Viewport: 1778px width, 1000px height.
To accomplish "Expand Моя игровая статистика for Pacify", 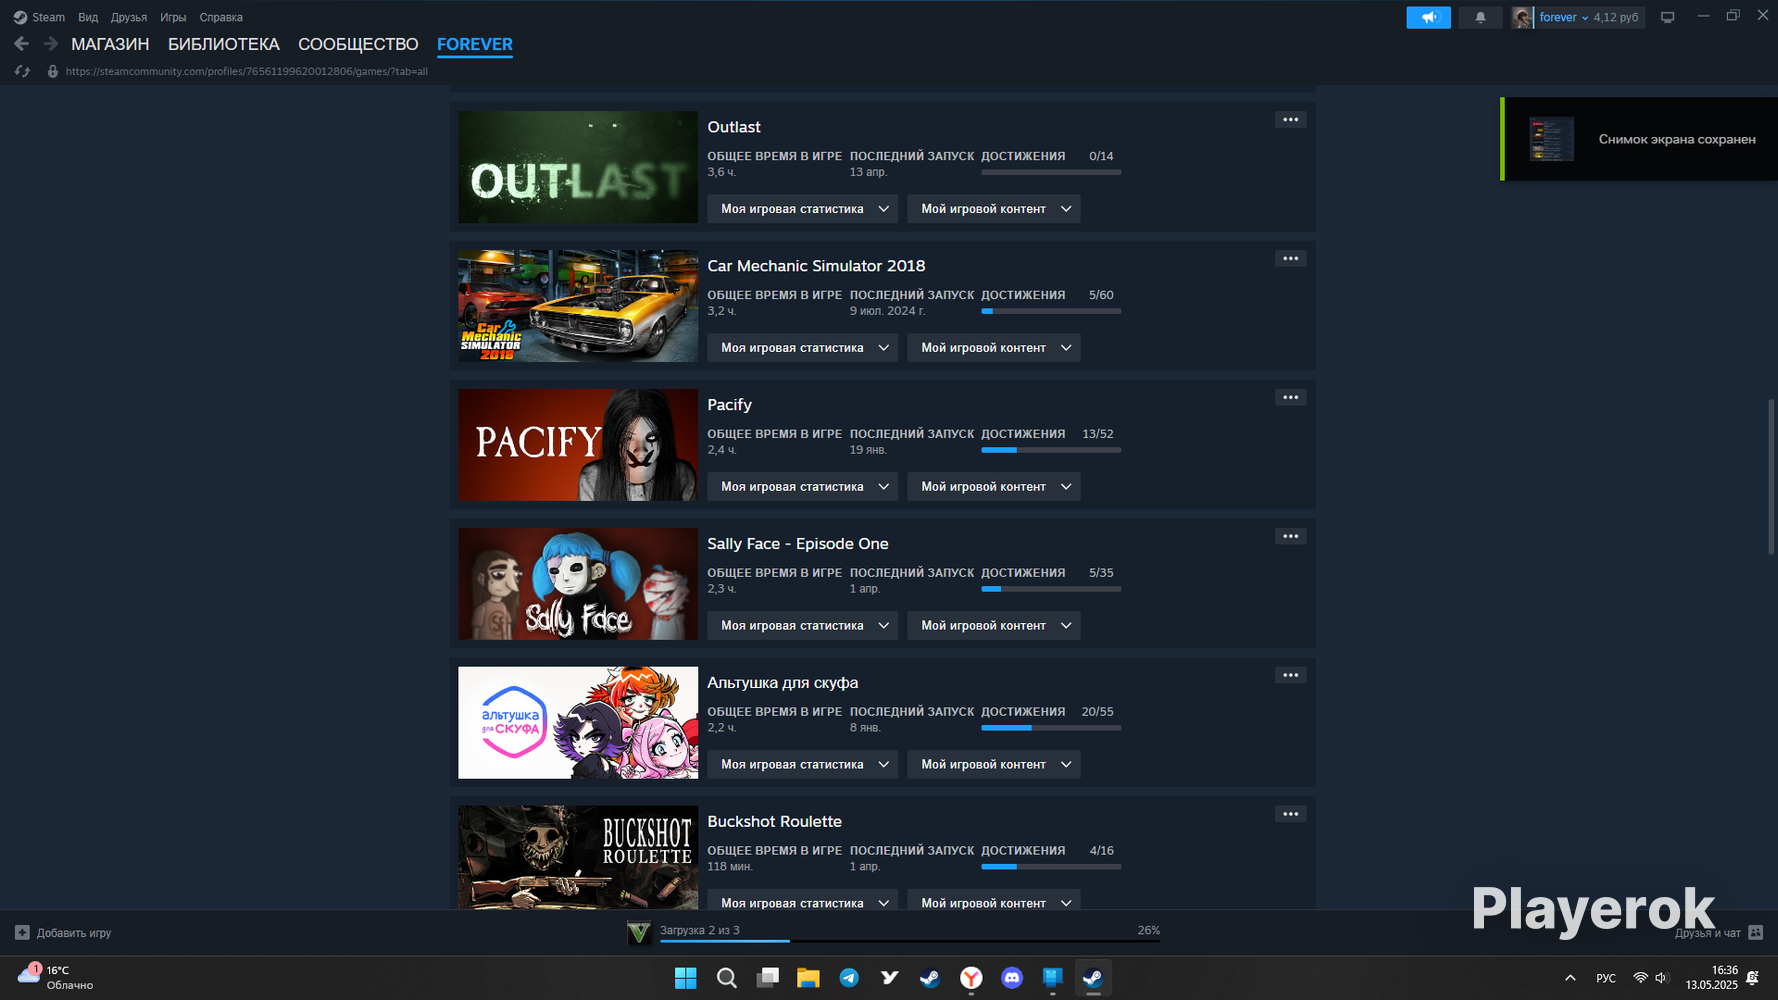I will point(803,487).
